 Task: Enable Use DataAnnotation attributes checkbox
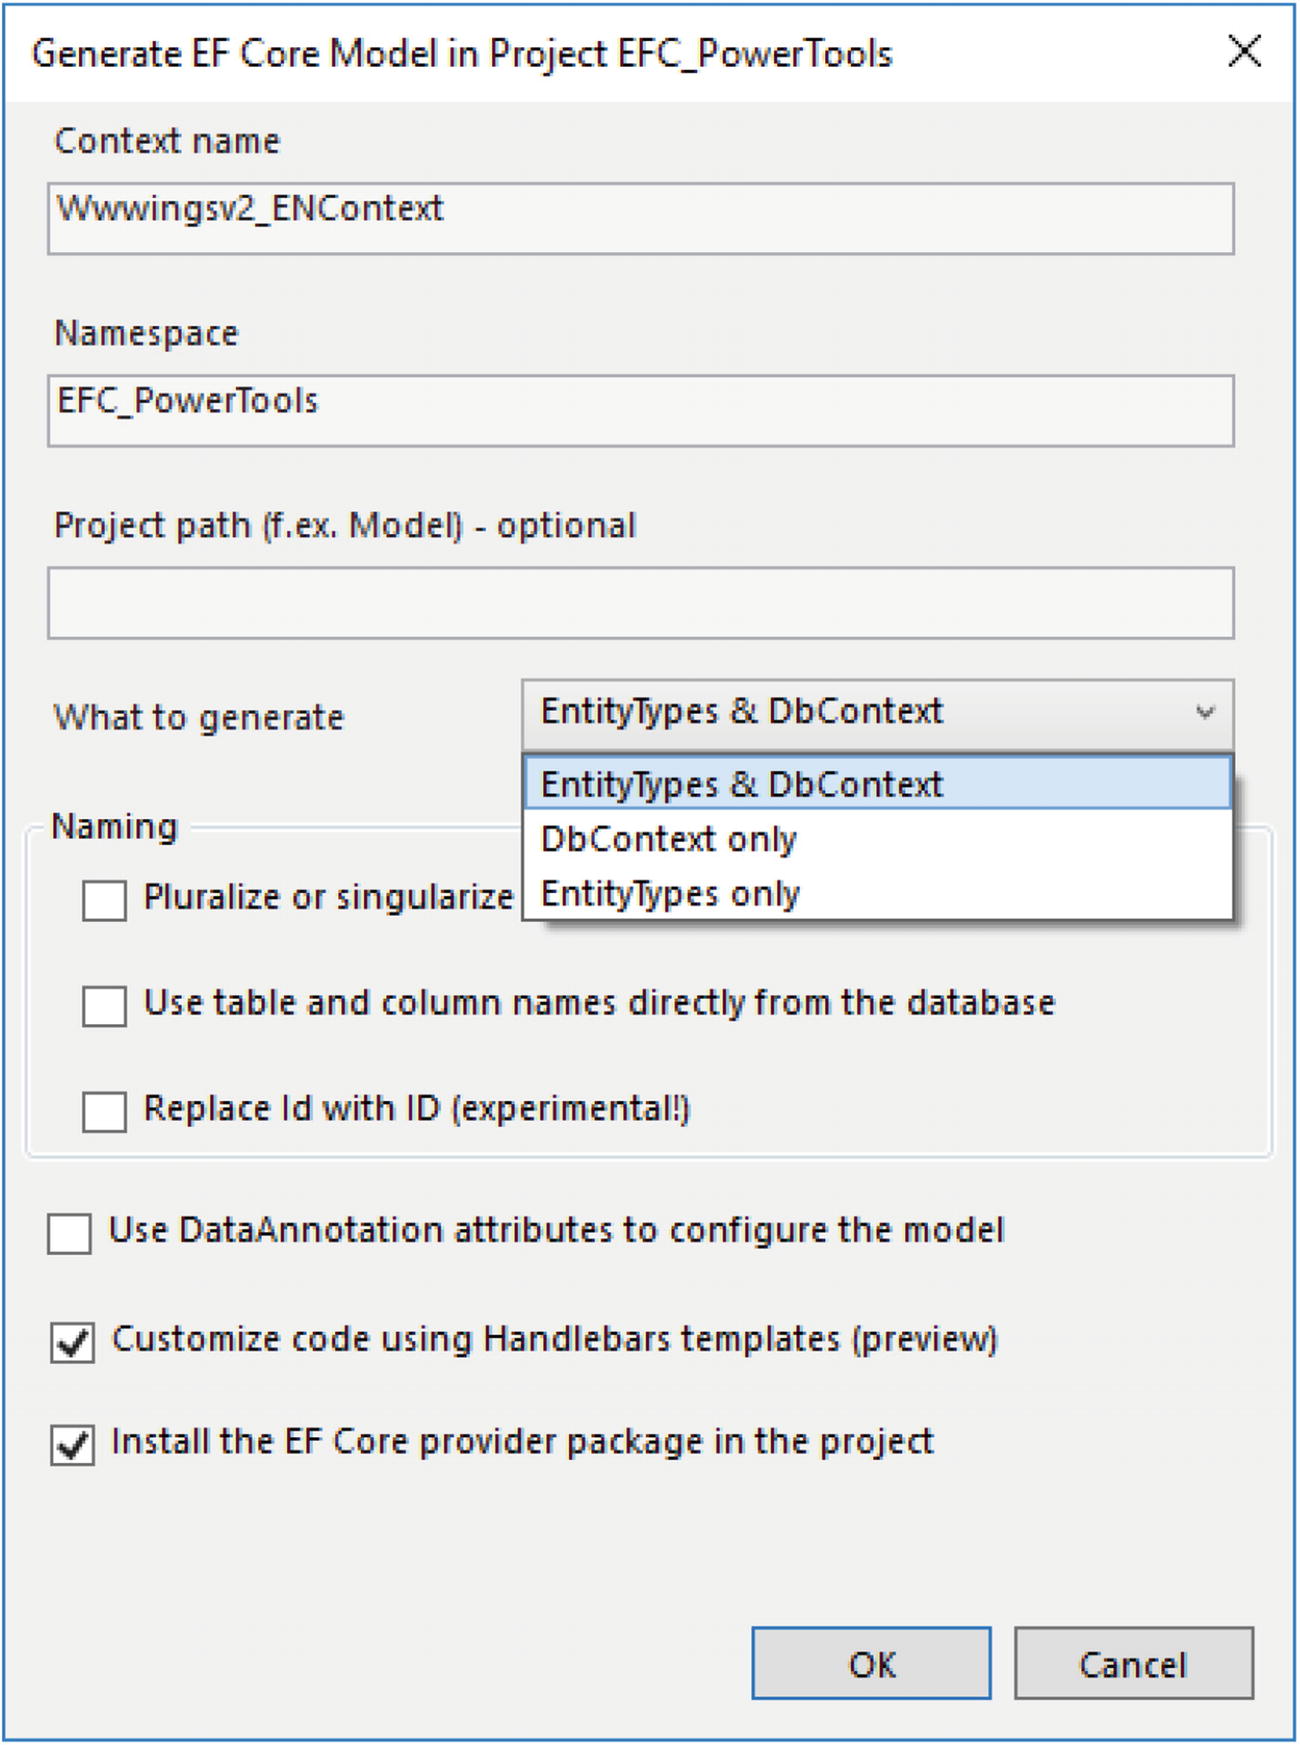(70, 1233)
